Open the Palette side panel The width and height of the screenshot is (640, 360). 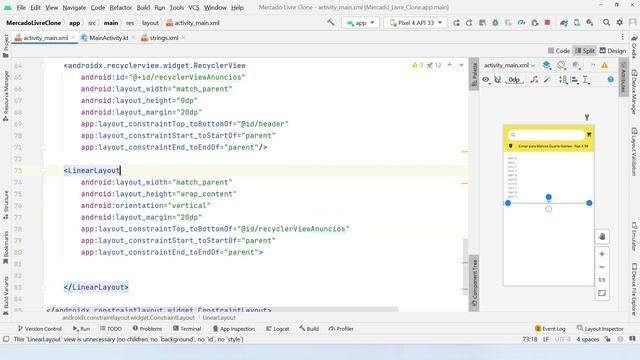pyautogui.click(x=474, y=74)
